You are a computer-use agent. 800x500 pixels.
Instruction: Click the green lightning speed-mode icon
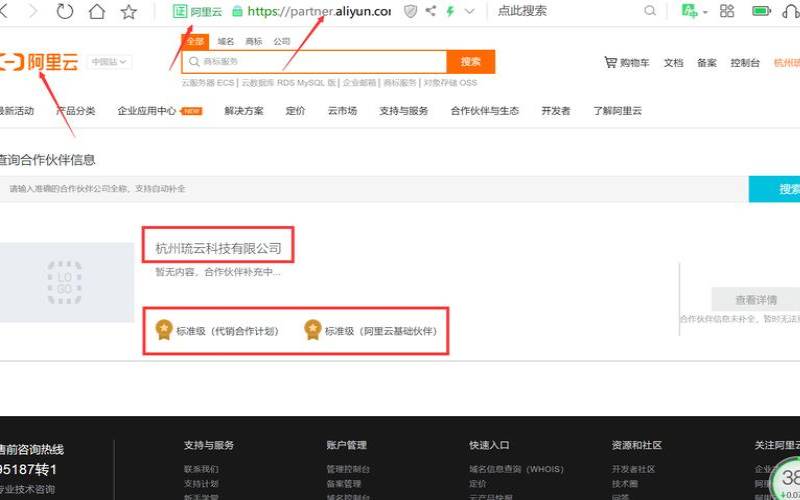[450, 11]
